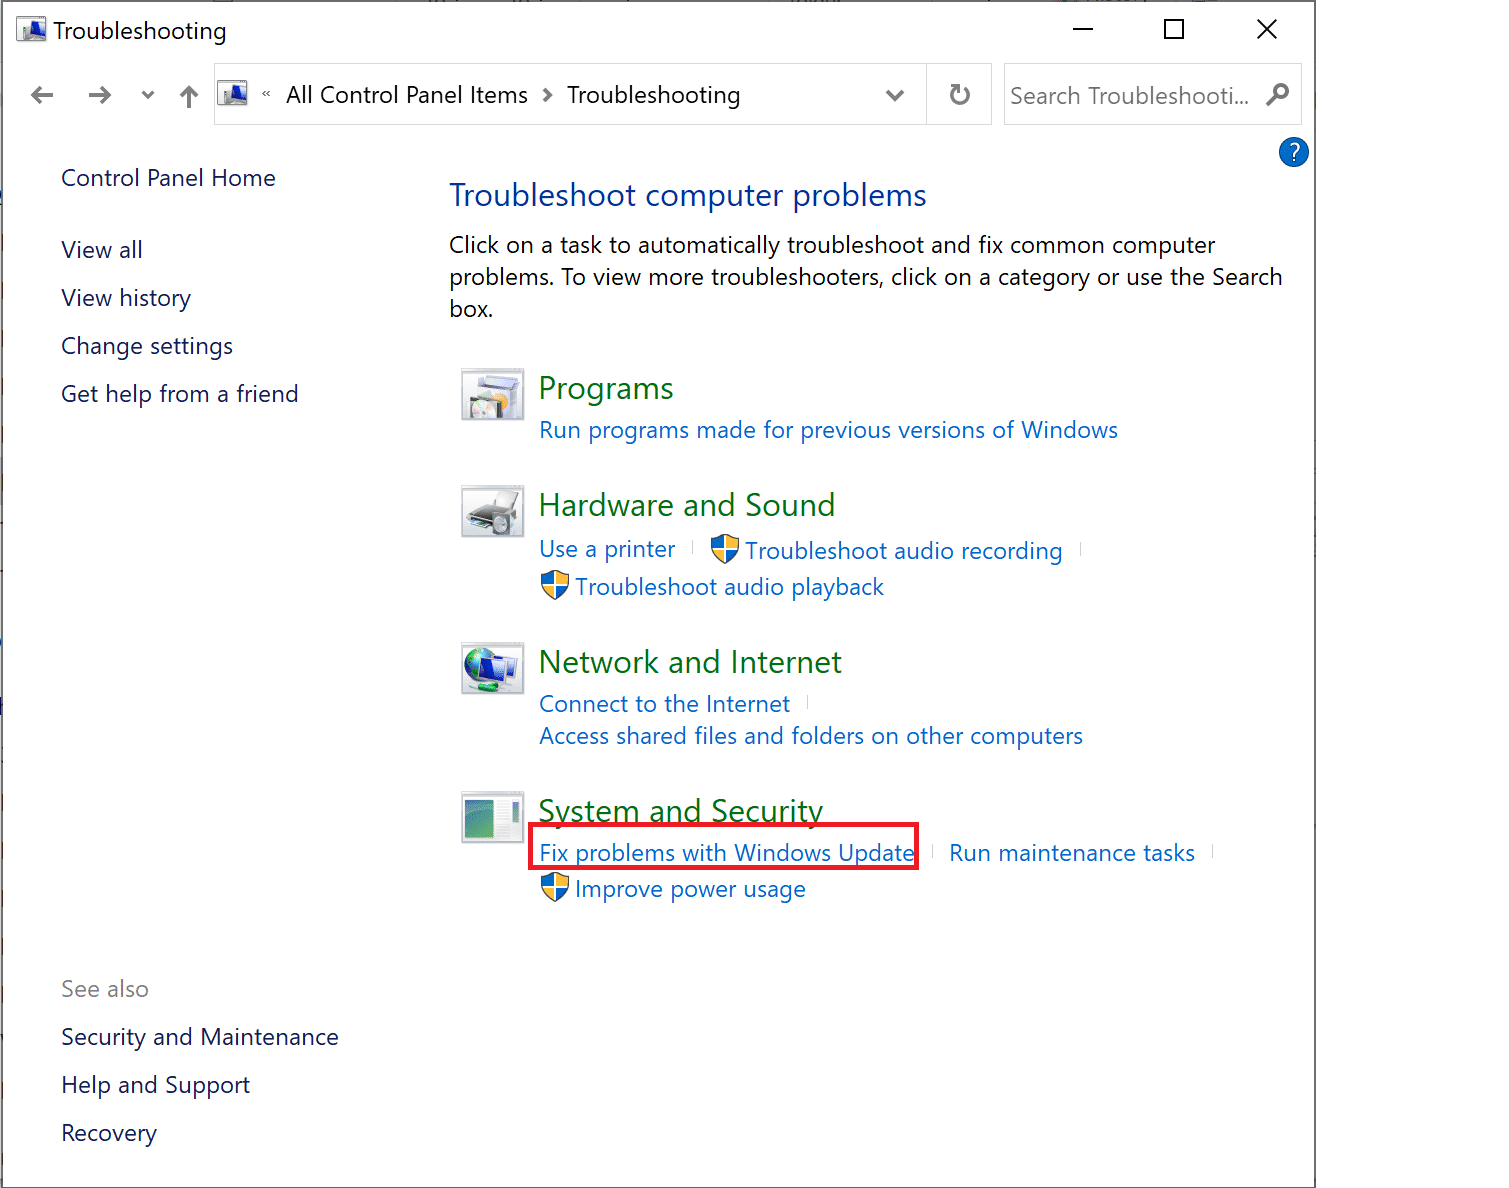Click the System and Security icon

(x=491, y=817)
